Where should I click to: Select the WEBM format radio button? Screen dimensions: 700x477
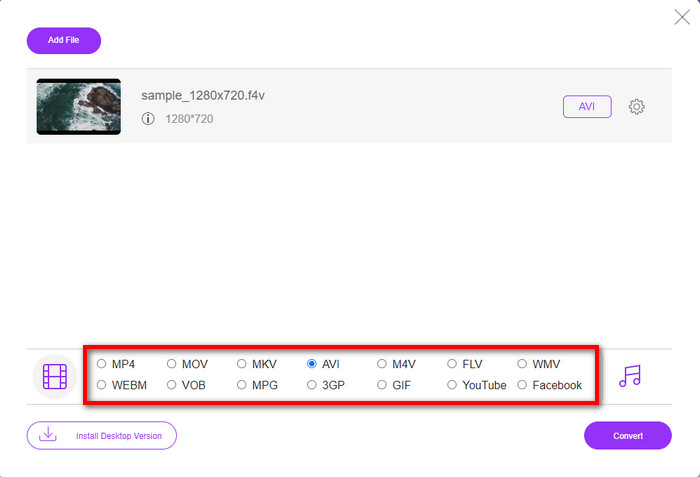pos(101,385)
